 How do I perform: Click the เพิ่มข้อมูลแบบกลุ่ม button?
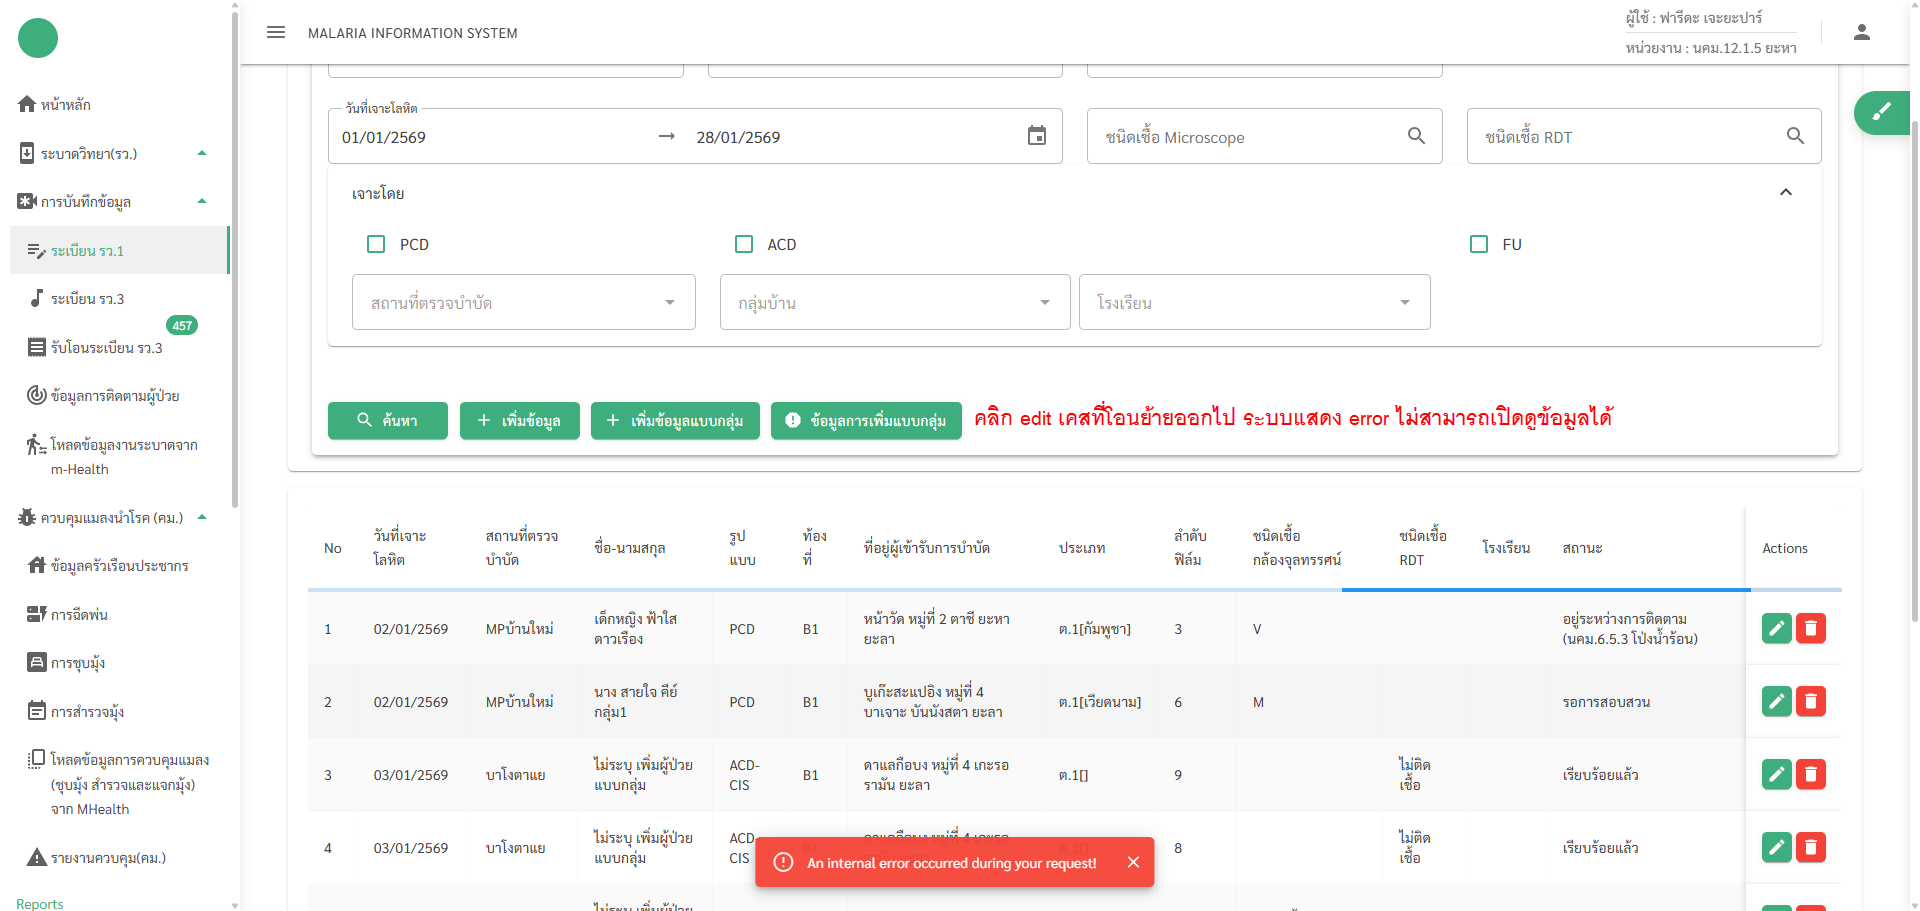(x=675, y=420)
